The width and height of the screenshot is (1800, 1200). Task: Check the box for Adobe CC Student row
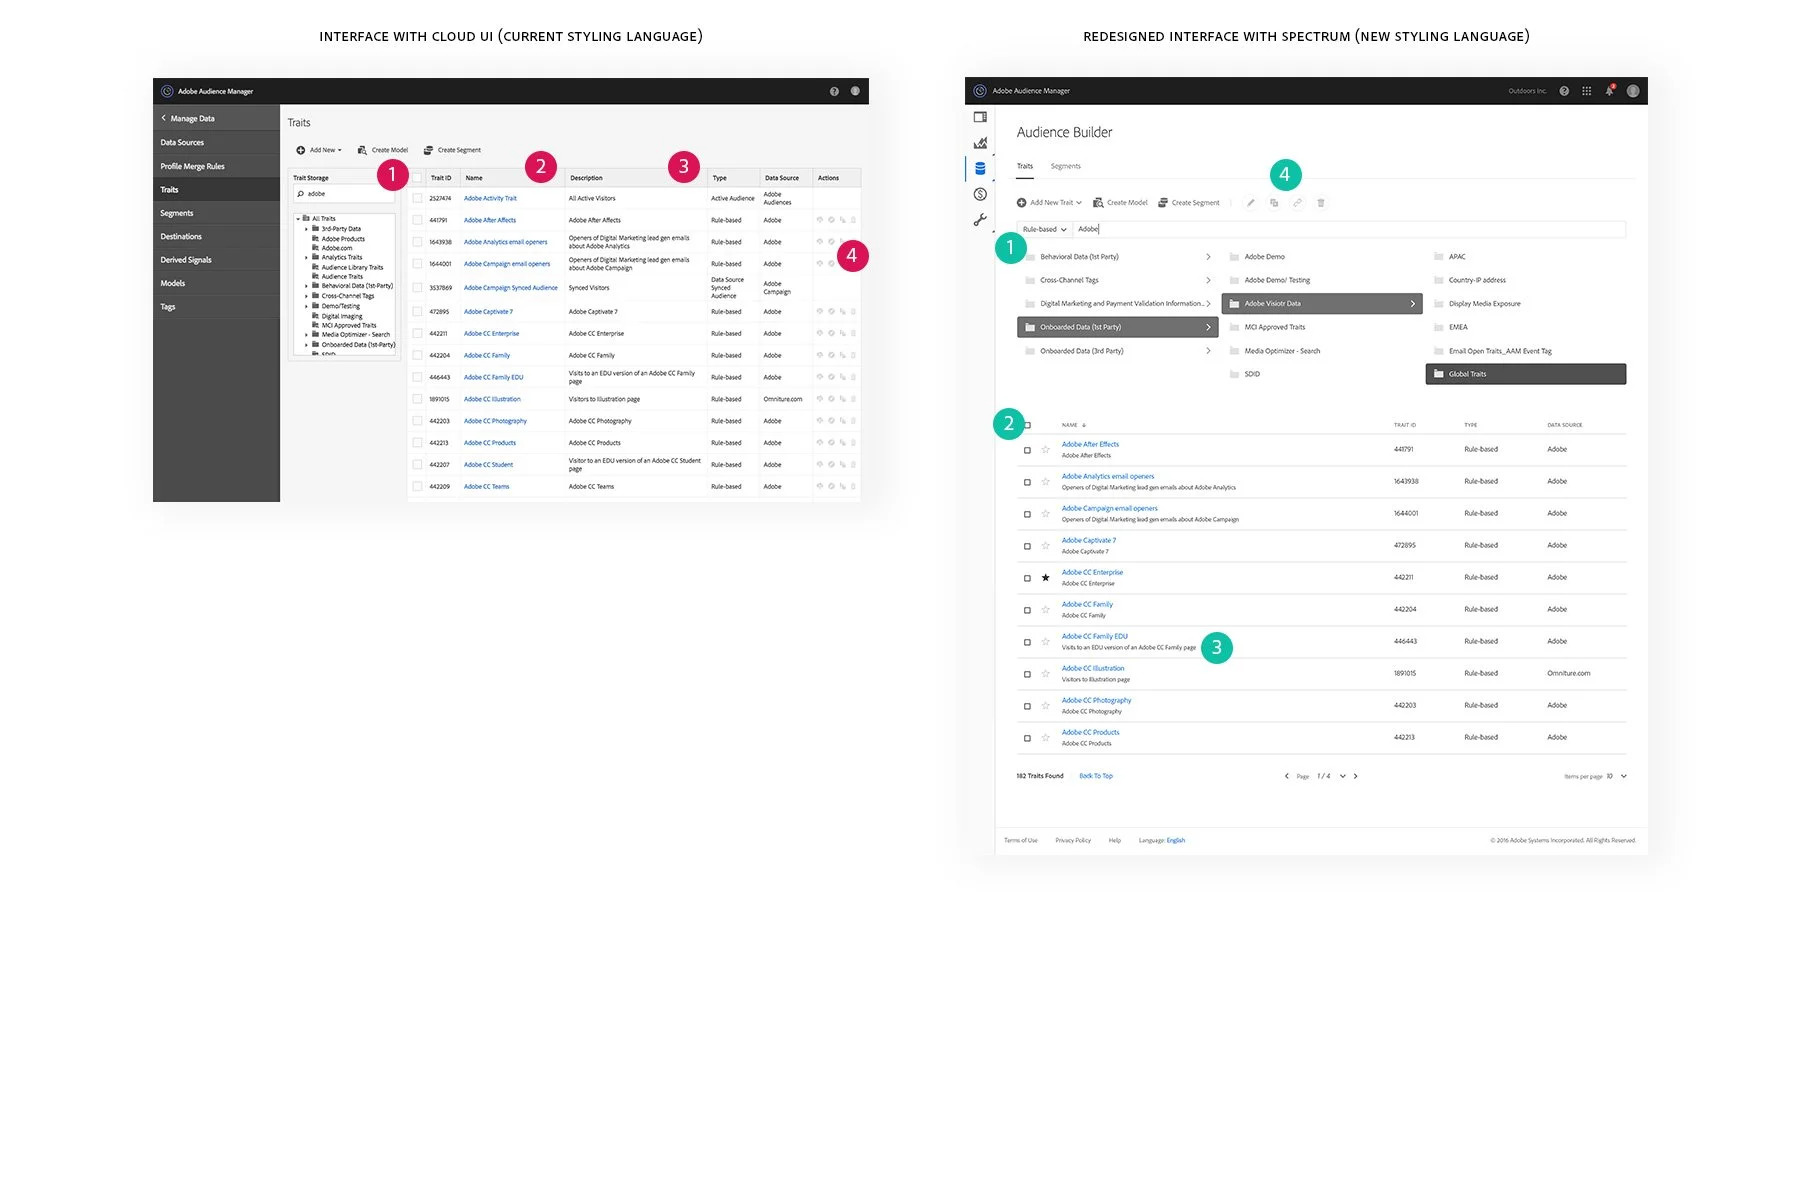(x=417, y=465)
